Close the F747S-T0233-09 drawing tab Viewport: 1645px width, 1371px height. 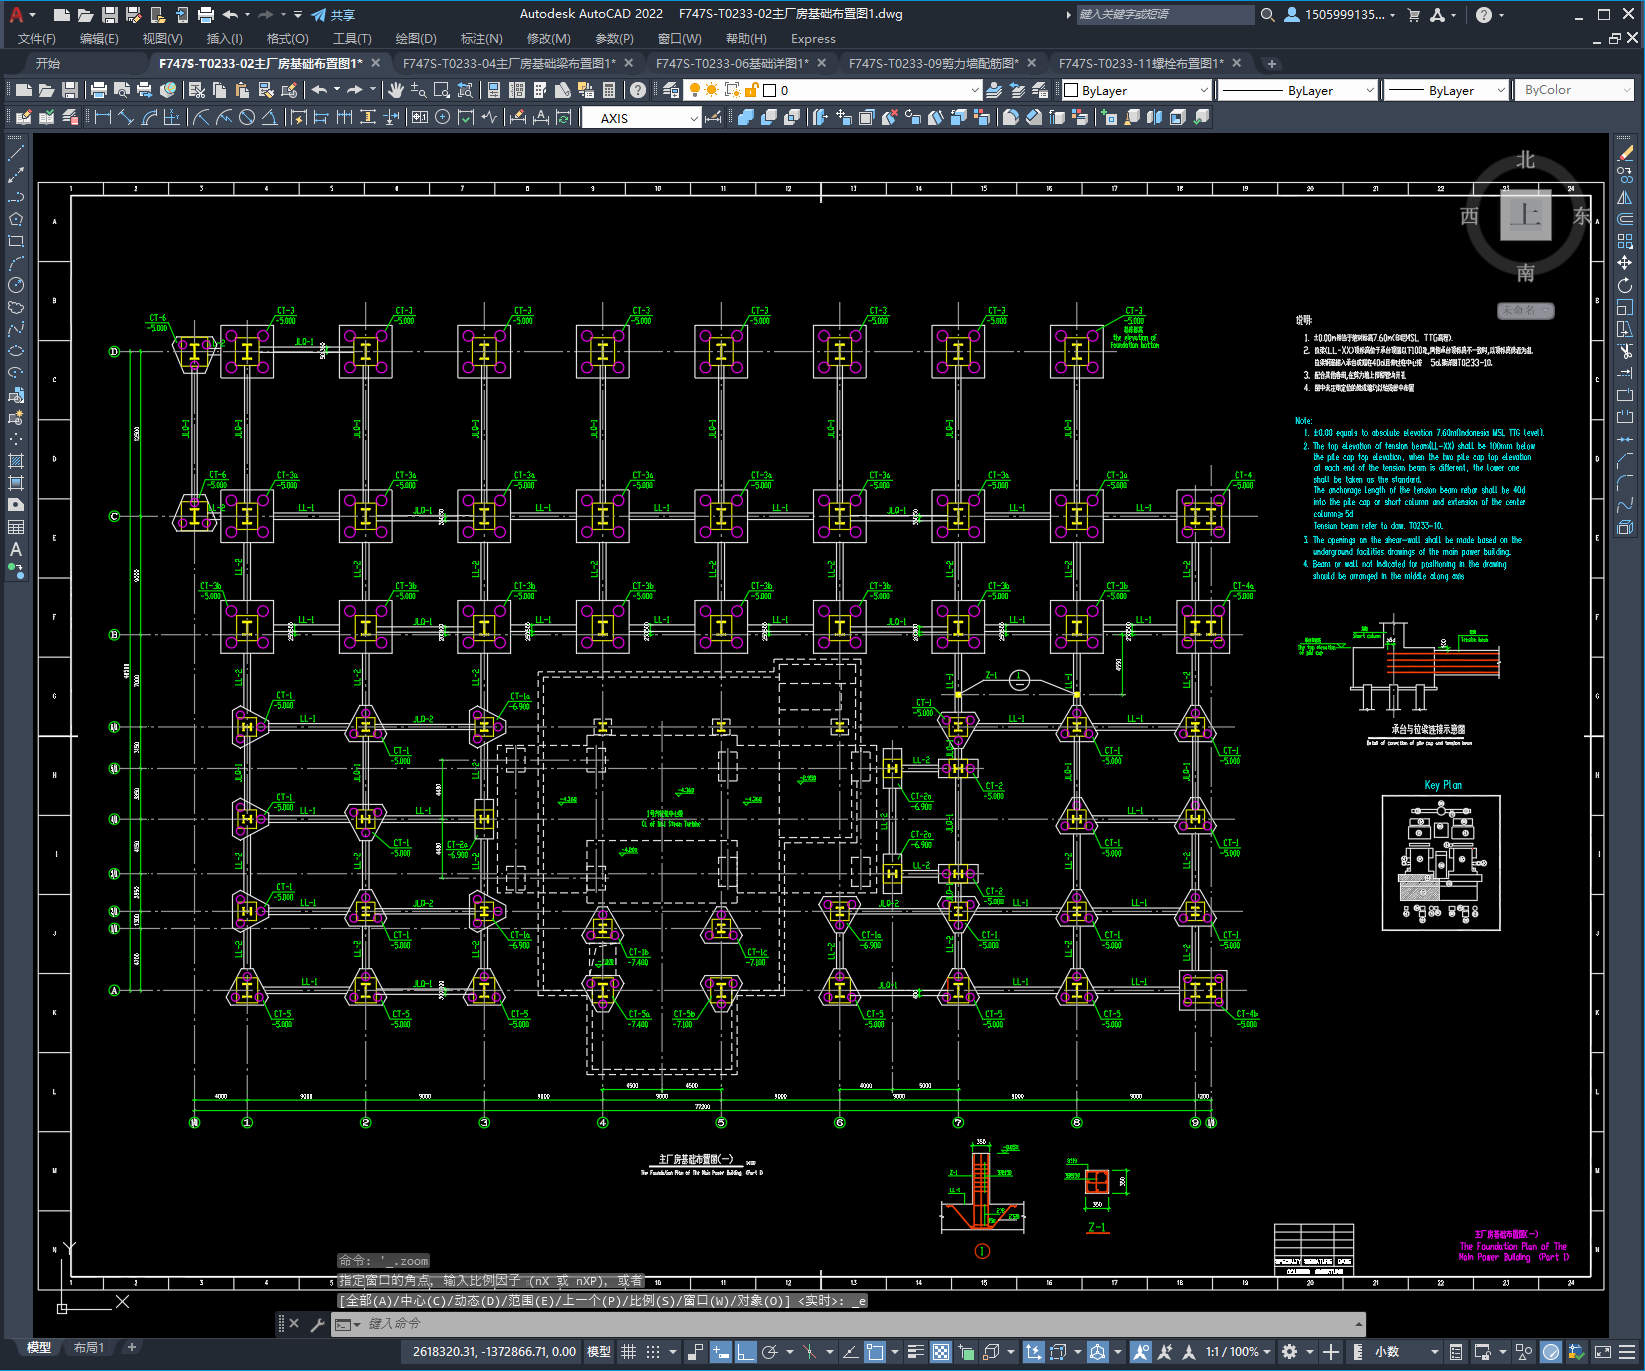1032,63
